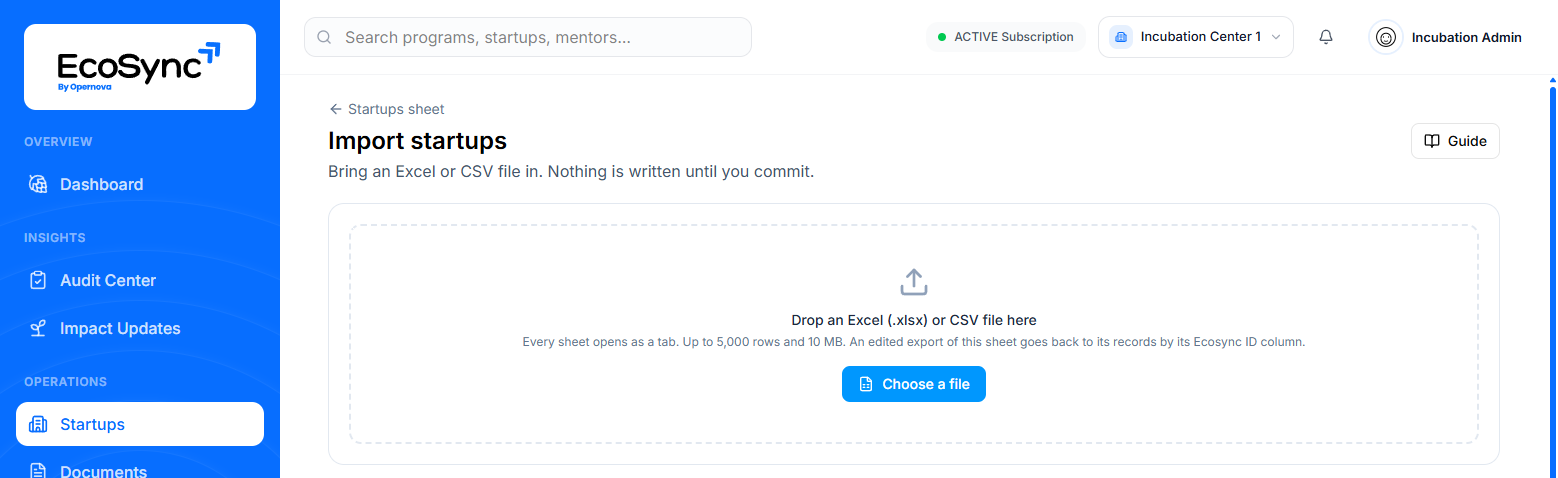The height and width of the screenshot is (478, 1558).
Task: Click text "Nothing is written until you commit"
Action: (x=680, y=172)
